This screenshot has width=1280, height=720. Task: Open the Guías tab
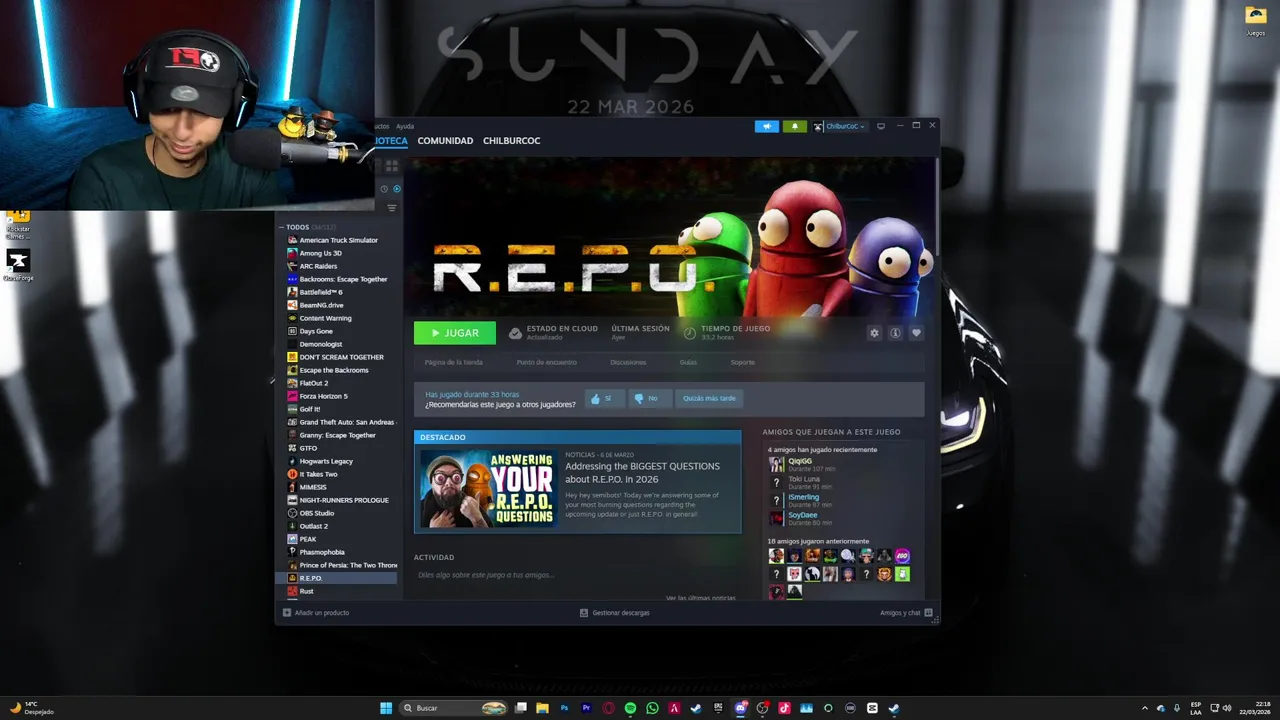click(x=688, y=362)
